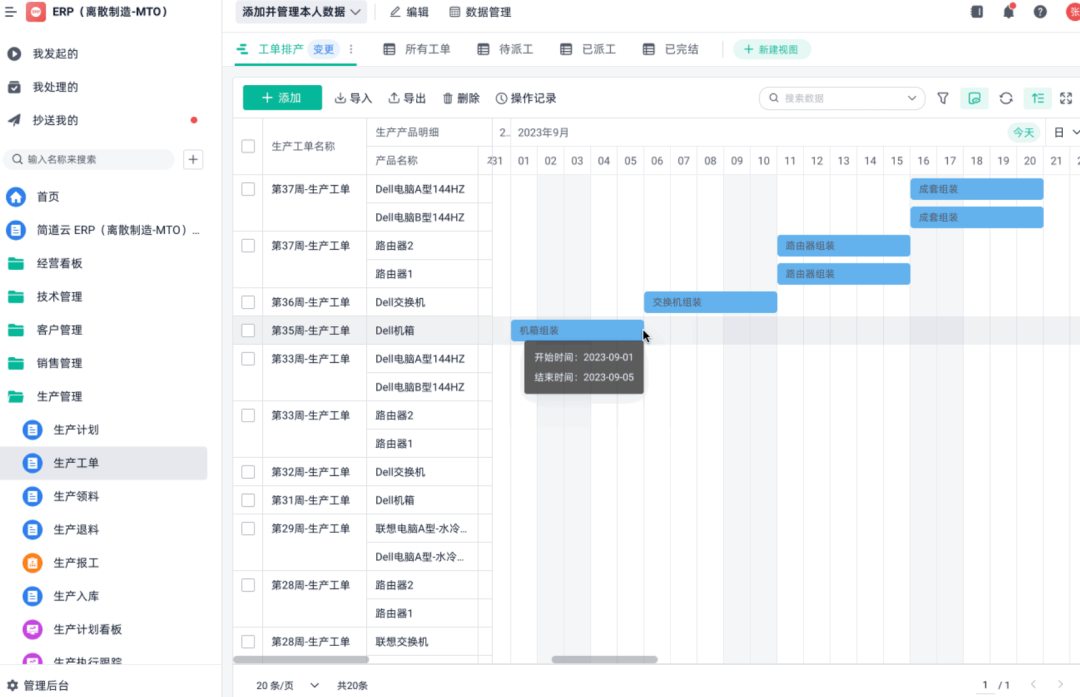This screenshot has height=697, width=1080.
Task: Click the refresh data icon
Action: click(1006, 98)
